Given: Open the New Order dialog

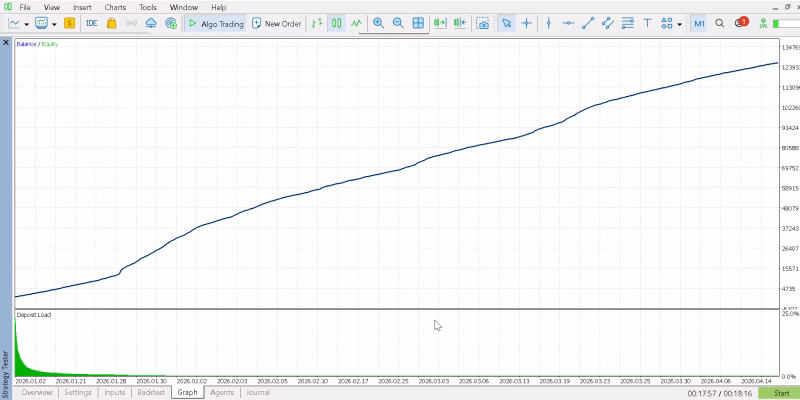Looking at the screenshot, I should [277, 23].
